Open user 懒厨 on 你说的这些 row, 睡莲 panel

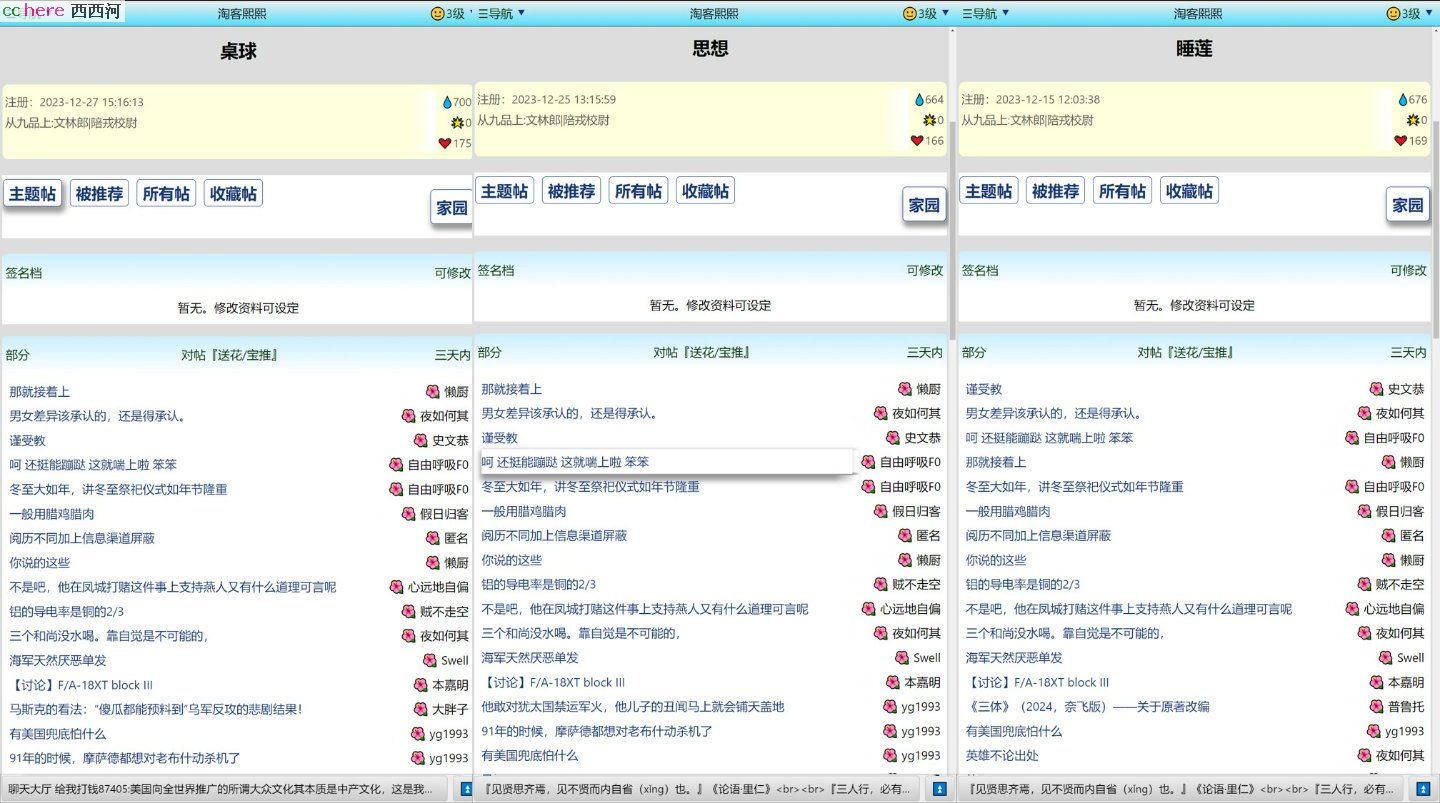[1412, 560]
